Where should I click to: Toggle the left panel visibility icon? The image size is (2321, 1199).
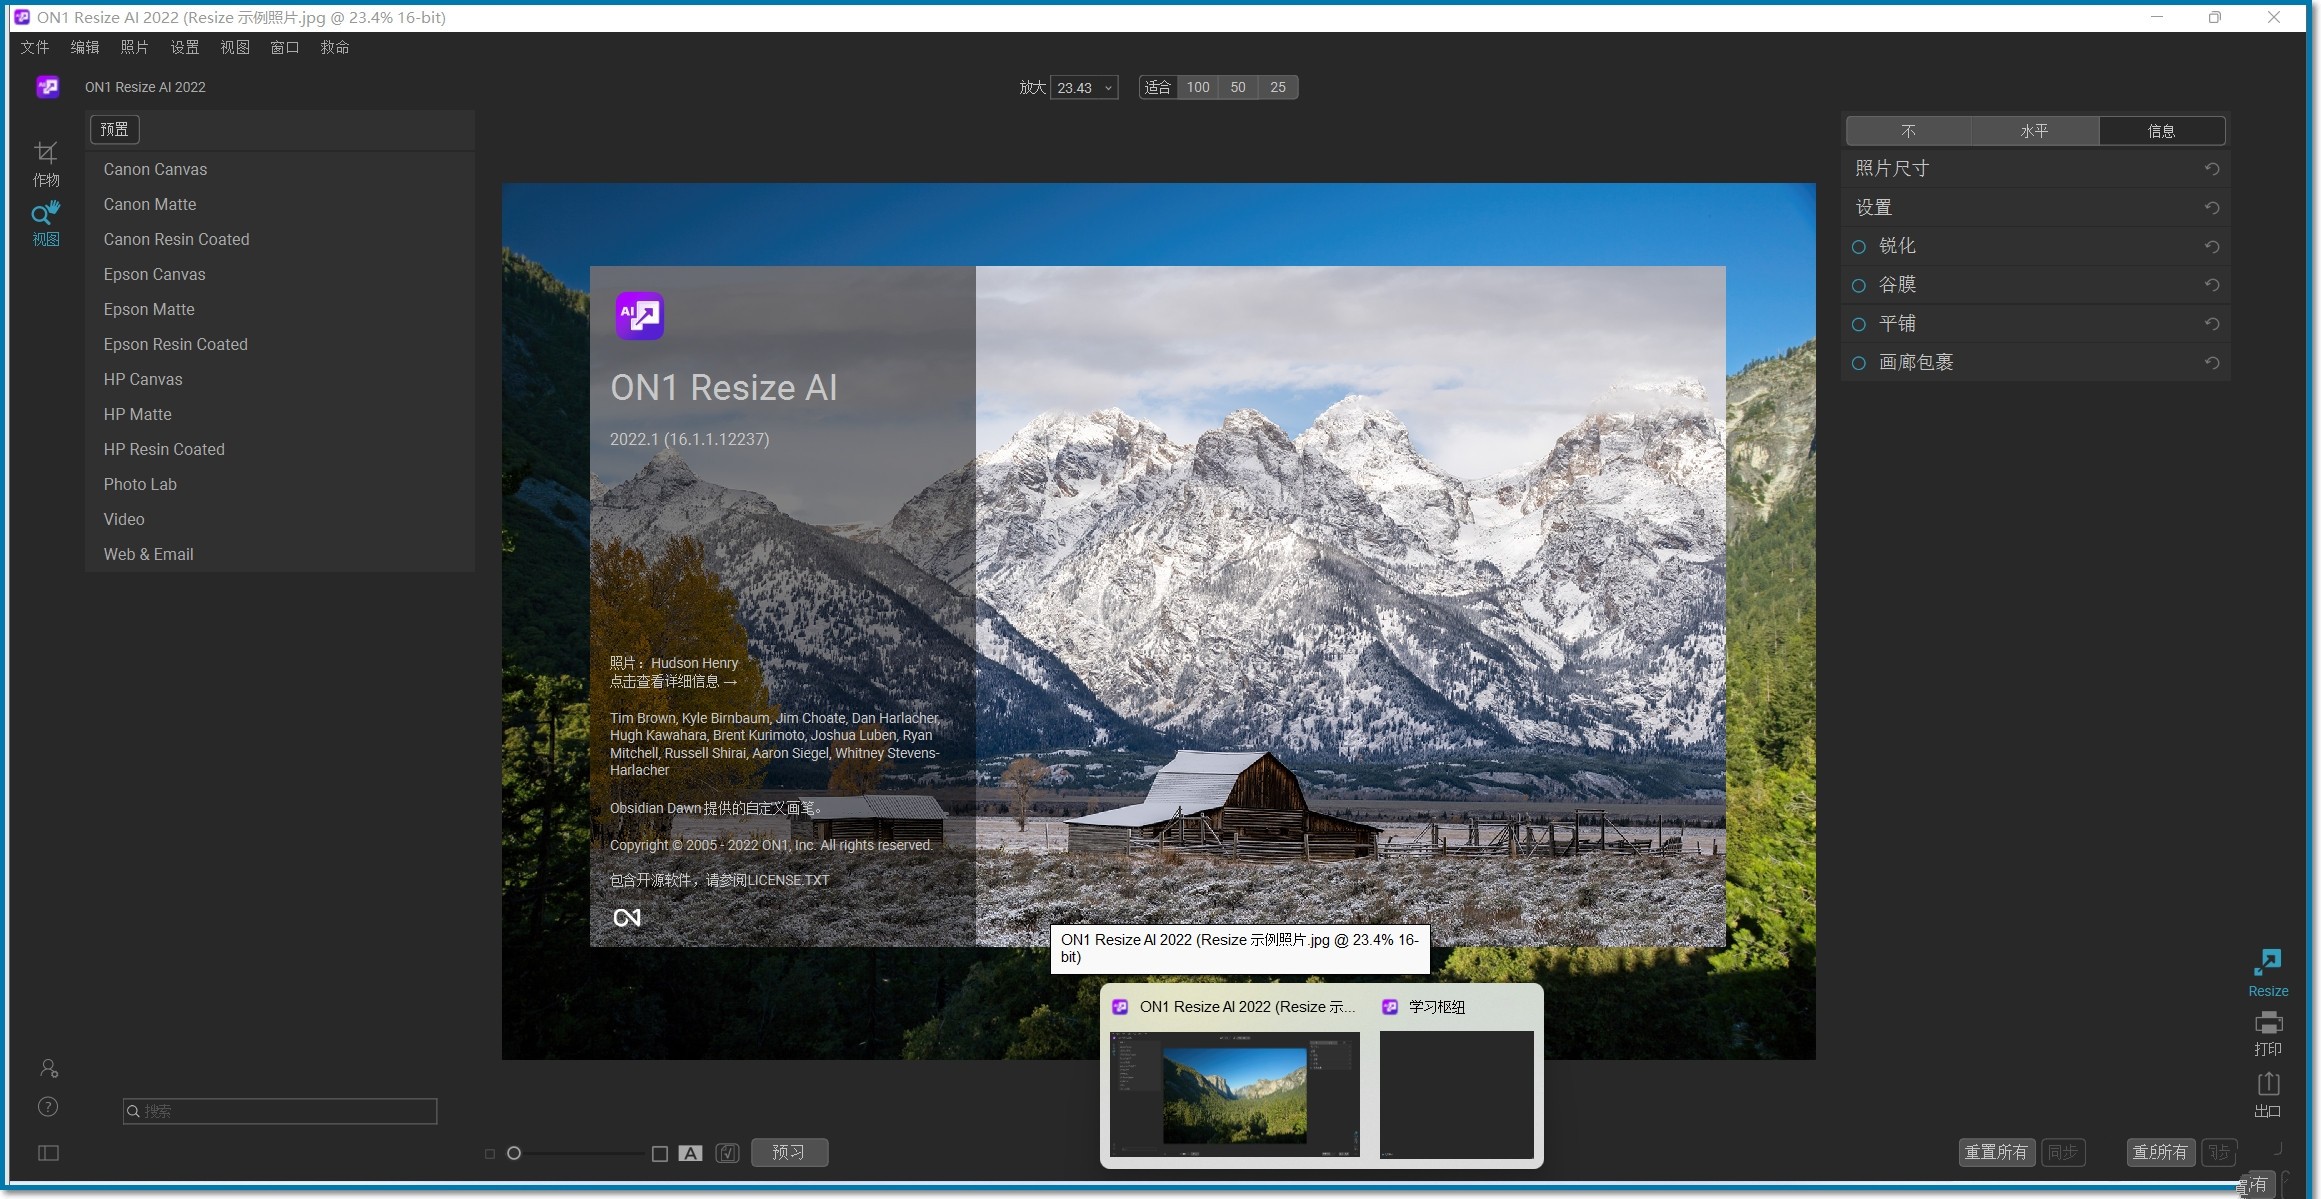[48, 1153]
